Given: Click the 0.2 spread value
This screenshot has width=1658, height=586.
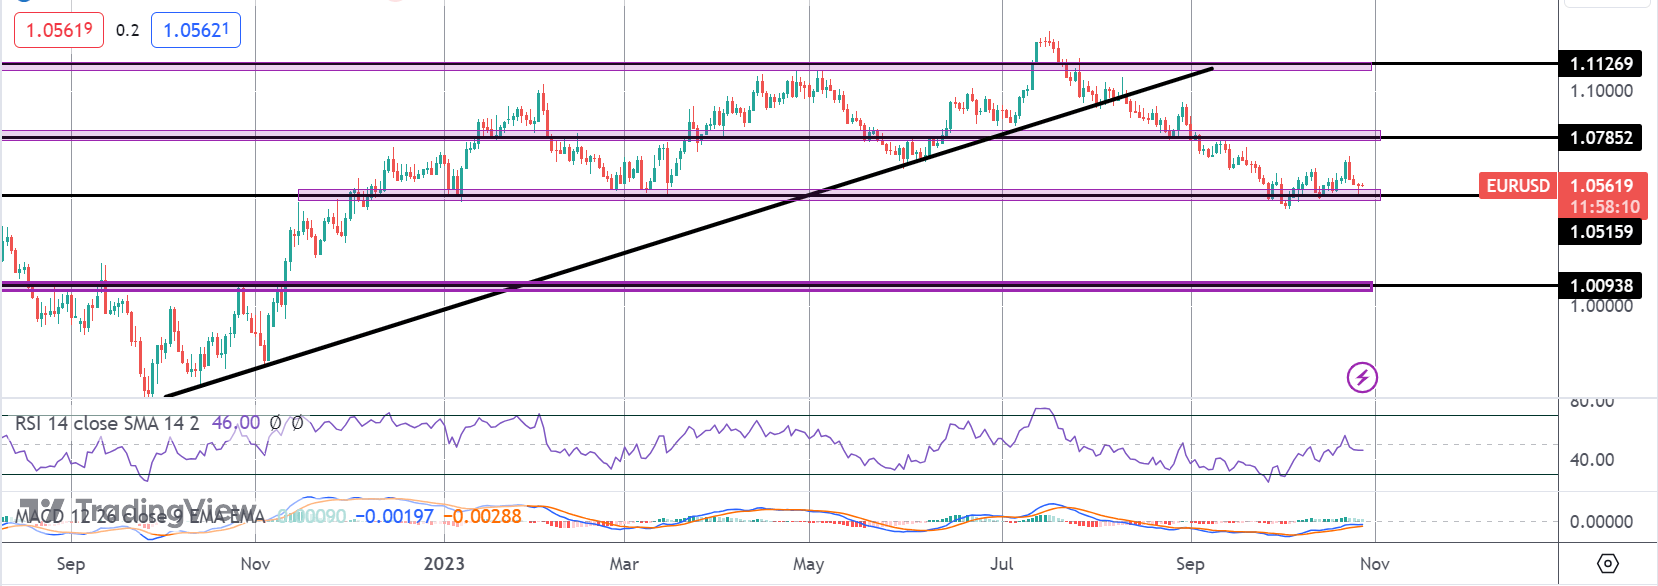Looking at the screenshot, I should [x=128, y=30].
